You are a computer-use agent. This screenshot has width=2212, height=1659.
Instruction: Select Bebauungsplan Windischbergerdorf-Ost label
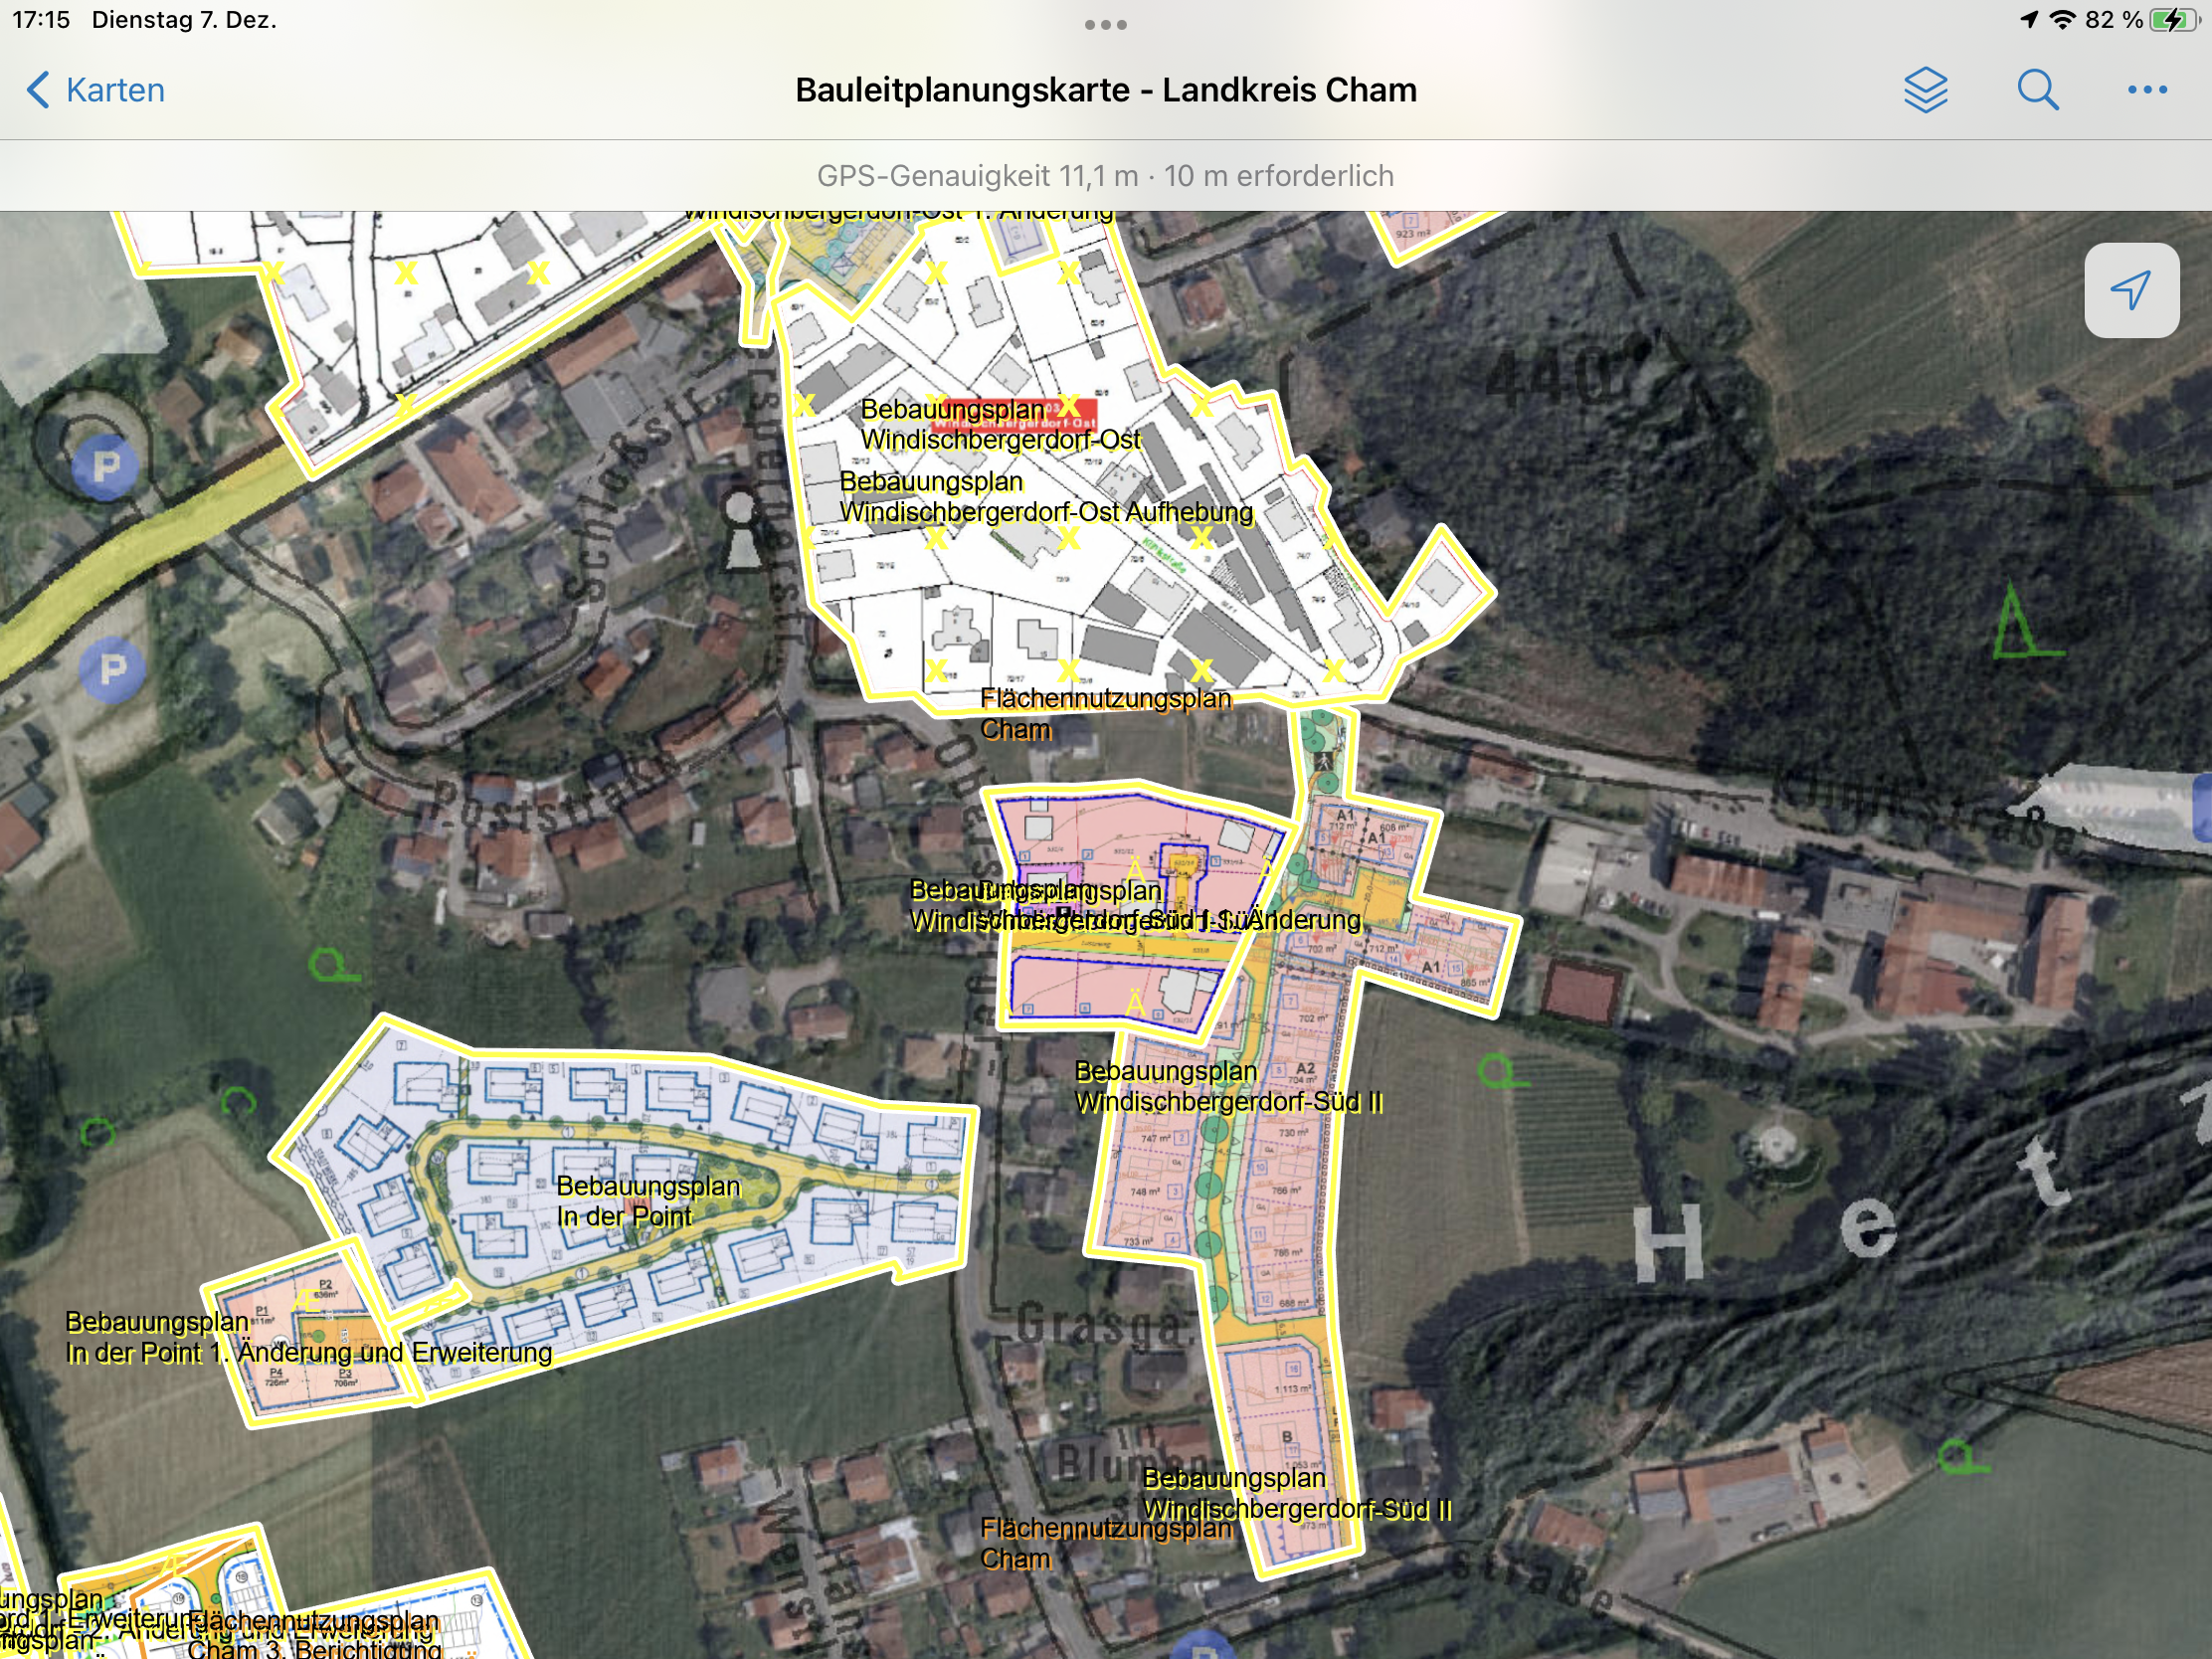tap(1000, 425)
